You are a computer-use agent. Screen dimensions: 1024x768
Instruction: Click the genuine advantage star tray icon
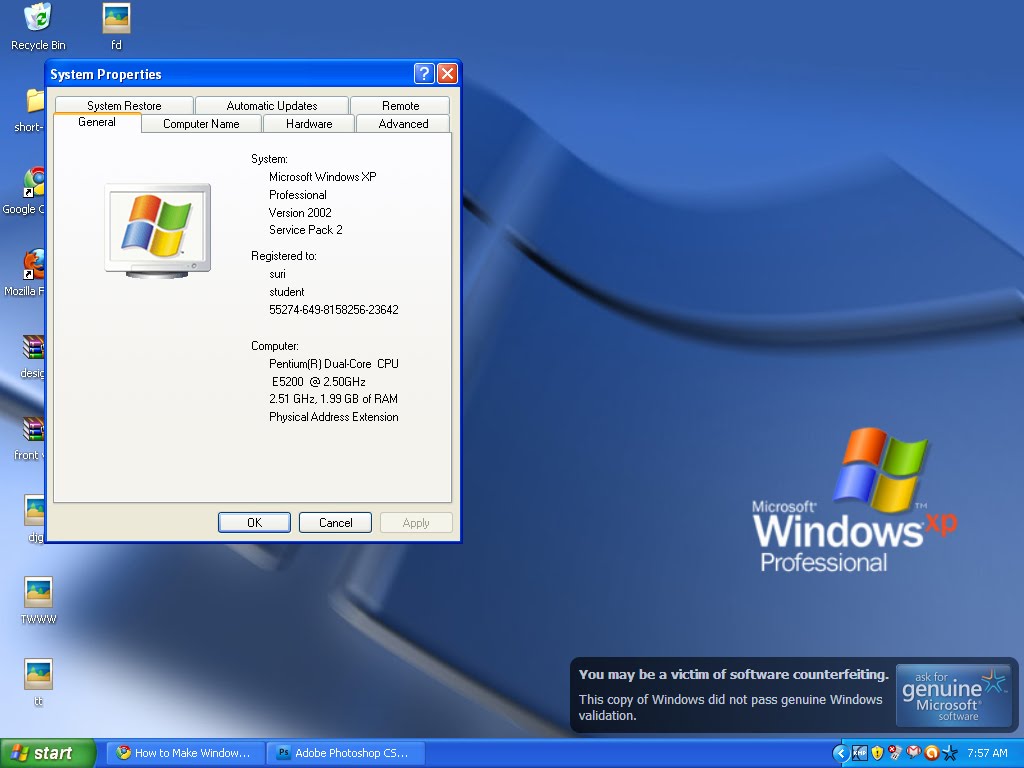point(950,753)
